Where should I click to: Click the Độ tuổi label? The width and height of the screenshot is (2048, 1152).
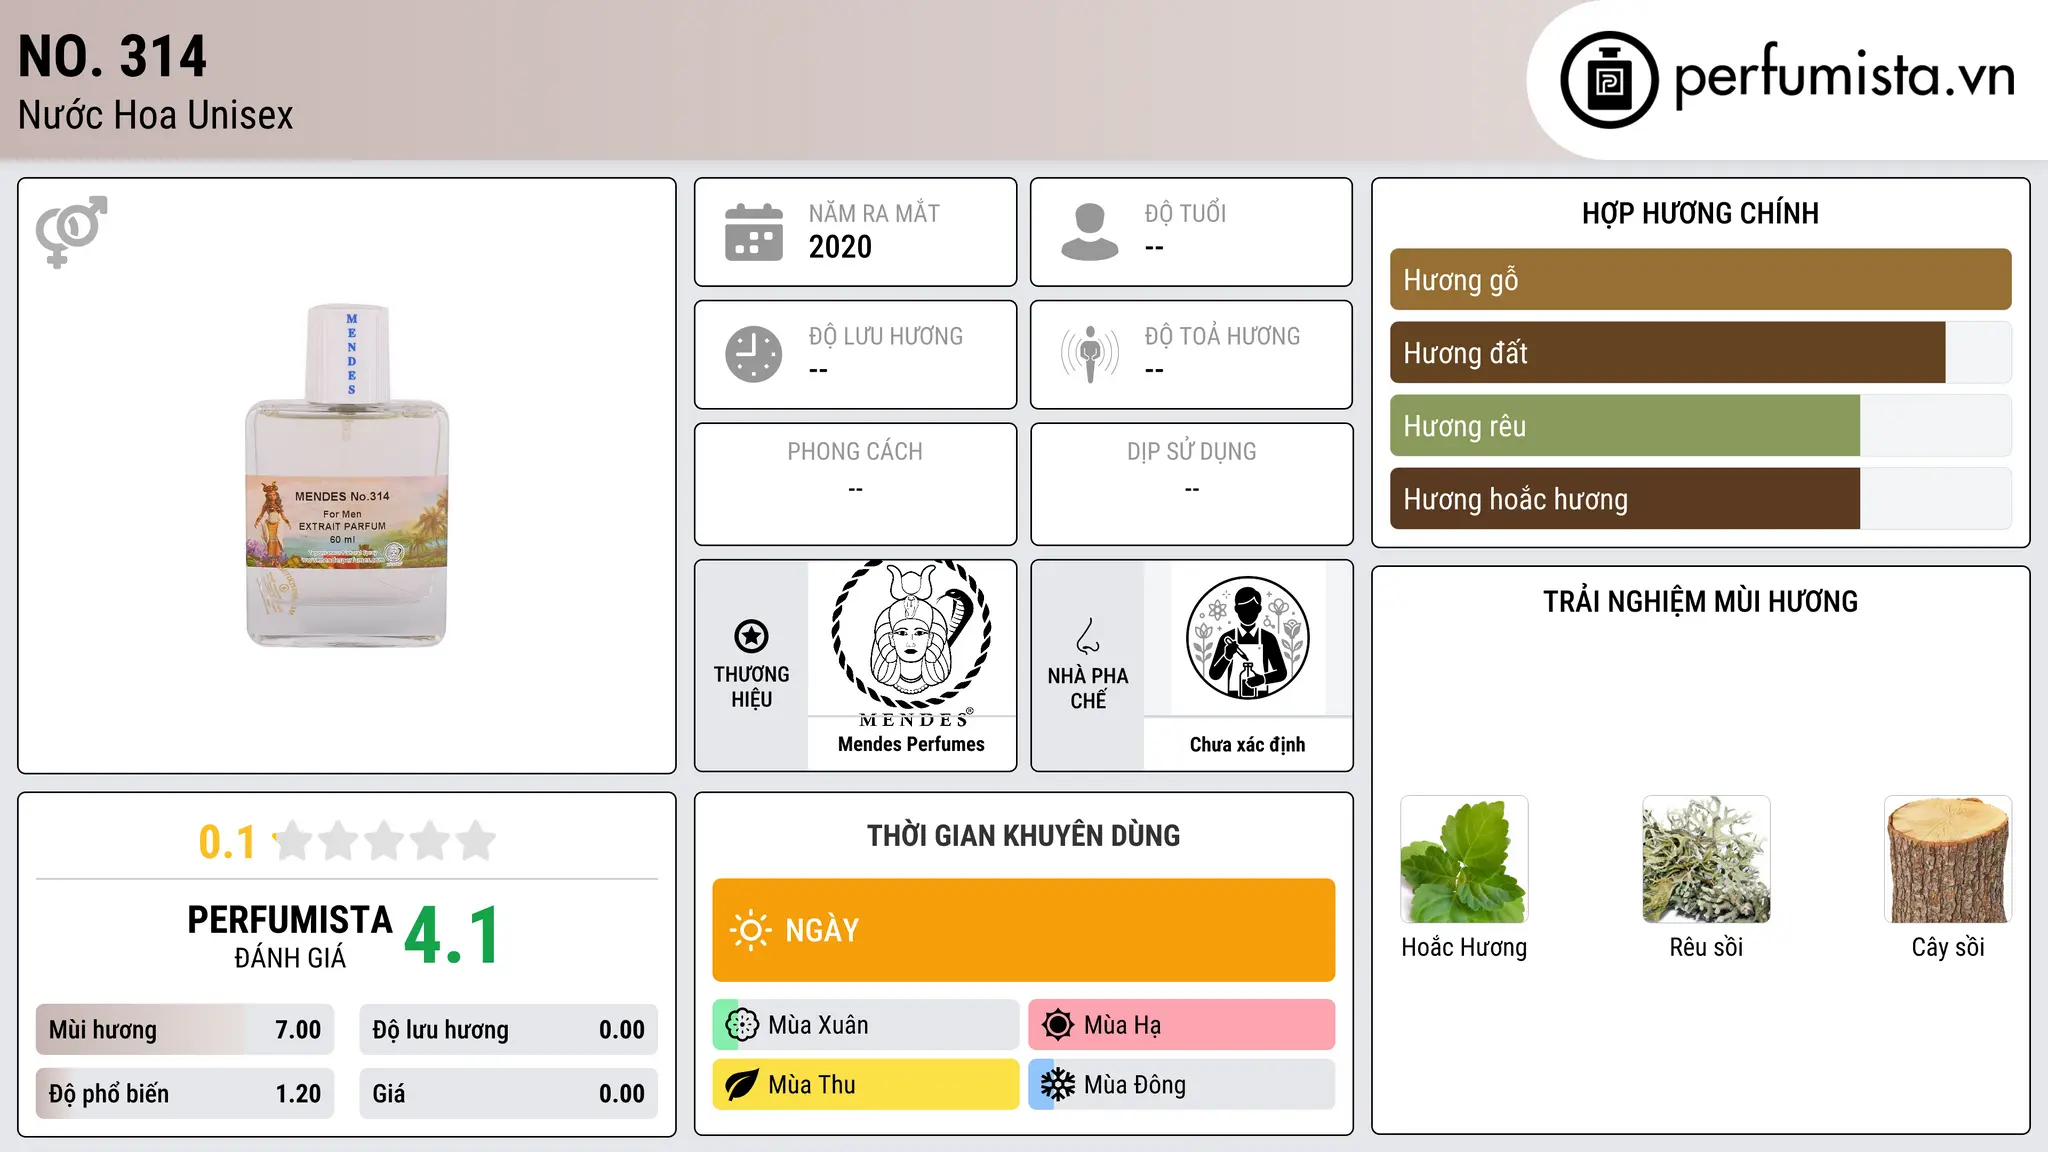pos(1185,213)
